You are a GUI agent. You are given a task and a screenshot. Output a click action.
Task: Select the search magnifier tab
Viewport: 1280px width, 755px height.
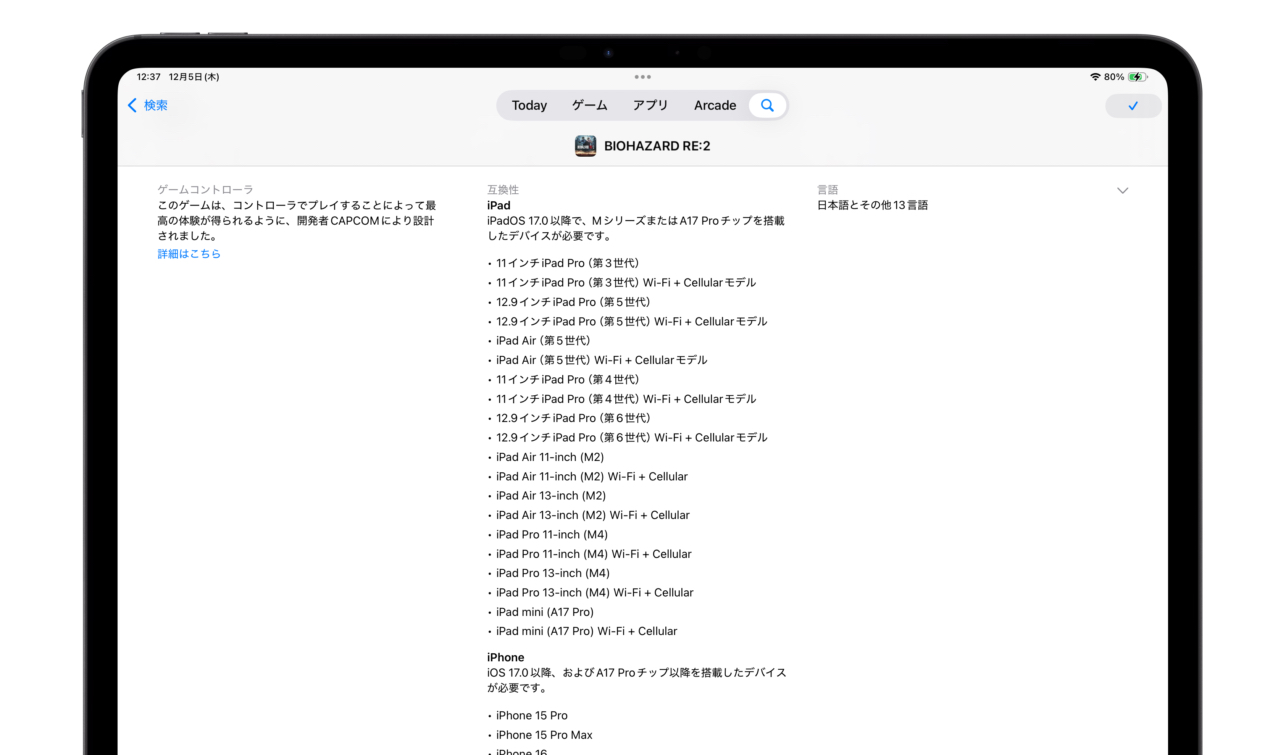(767, 105)
